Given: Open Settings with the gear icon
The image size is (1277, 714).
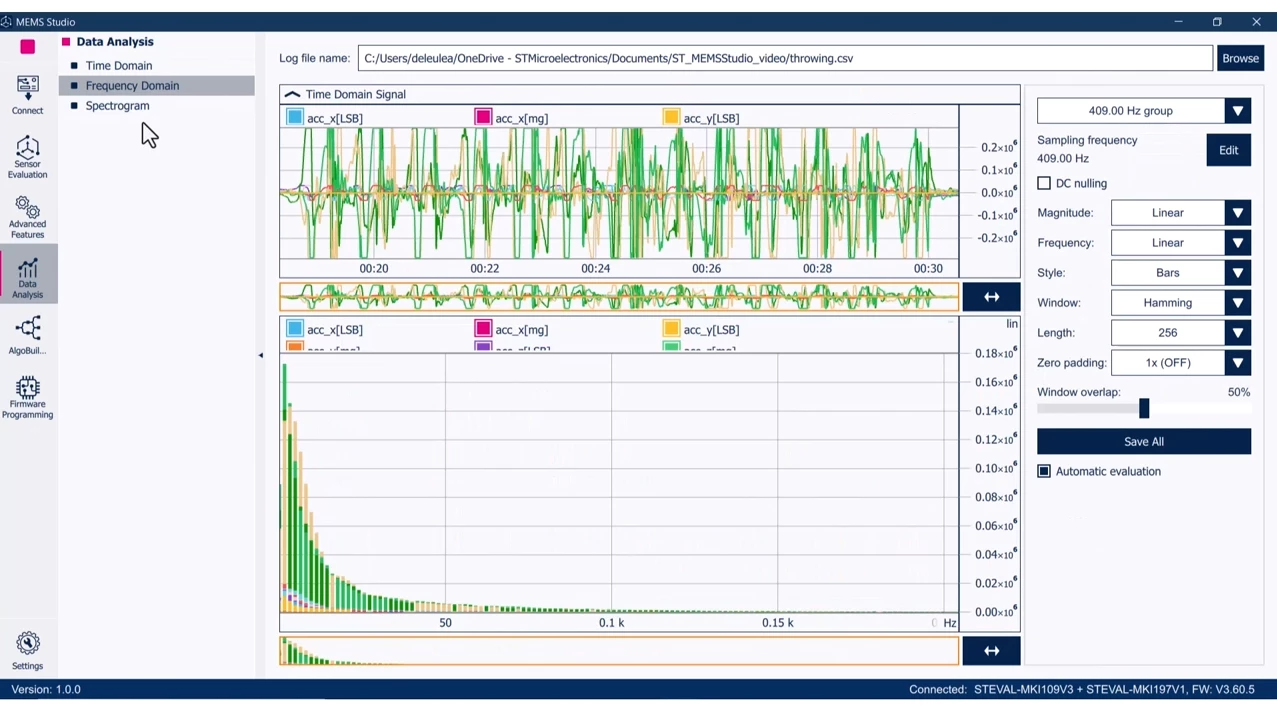Looking at the screenshot, I should pos(27,650).
